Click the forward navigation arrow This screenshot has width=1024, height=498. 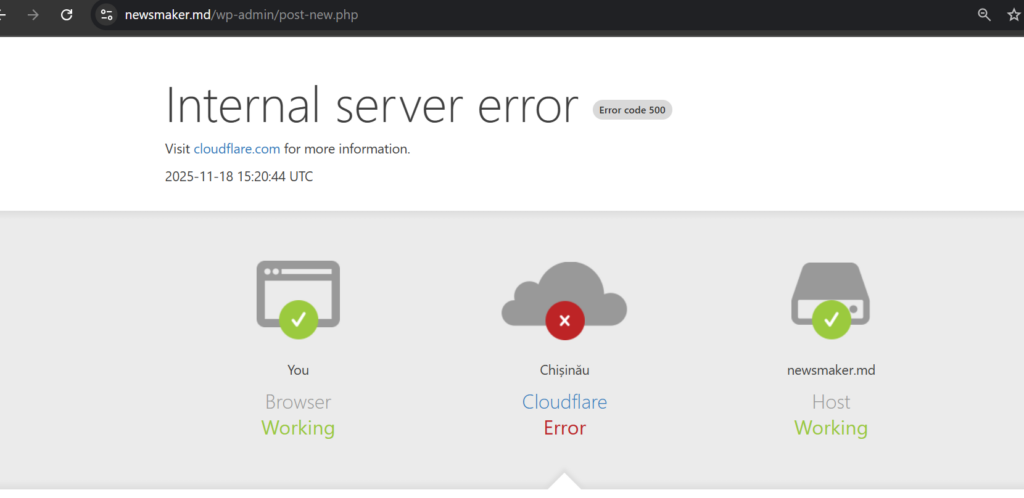point(34,15)
